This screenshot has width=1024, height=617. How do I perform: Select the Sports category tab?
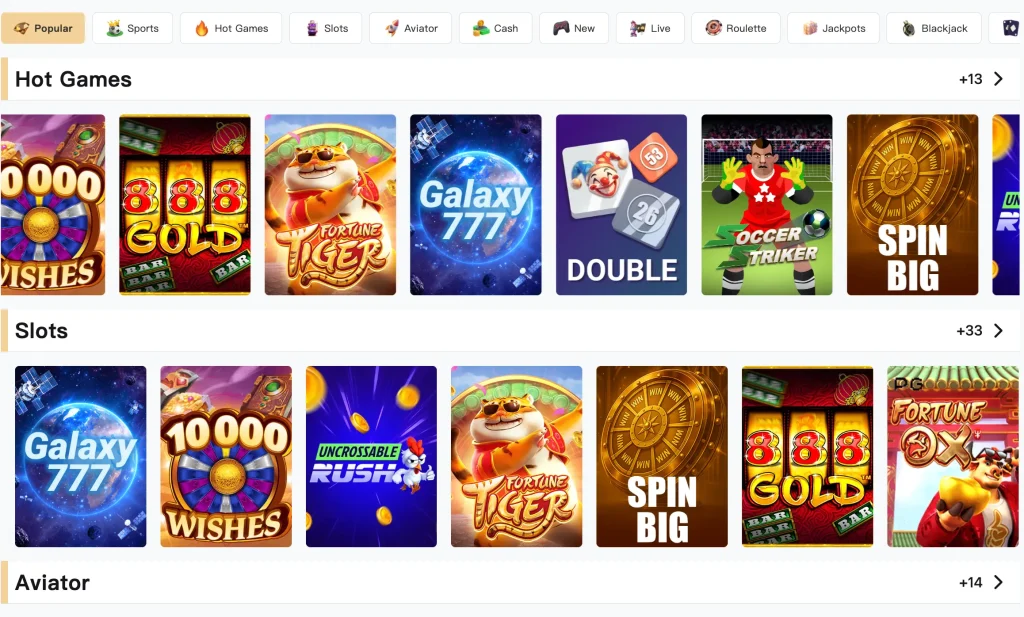(x=133, y=28)
